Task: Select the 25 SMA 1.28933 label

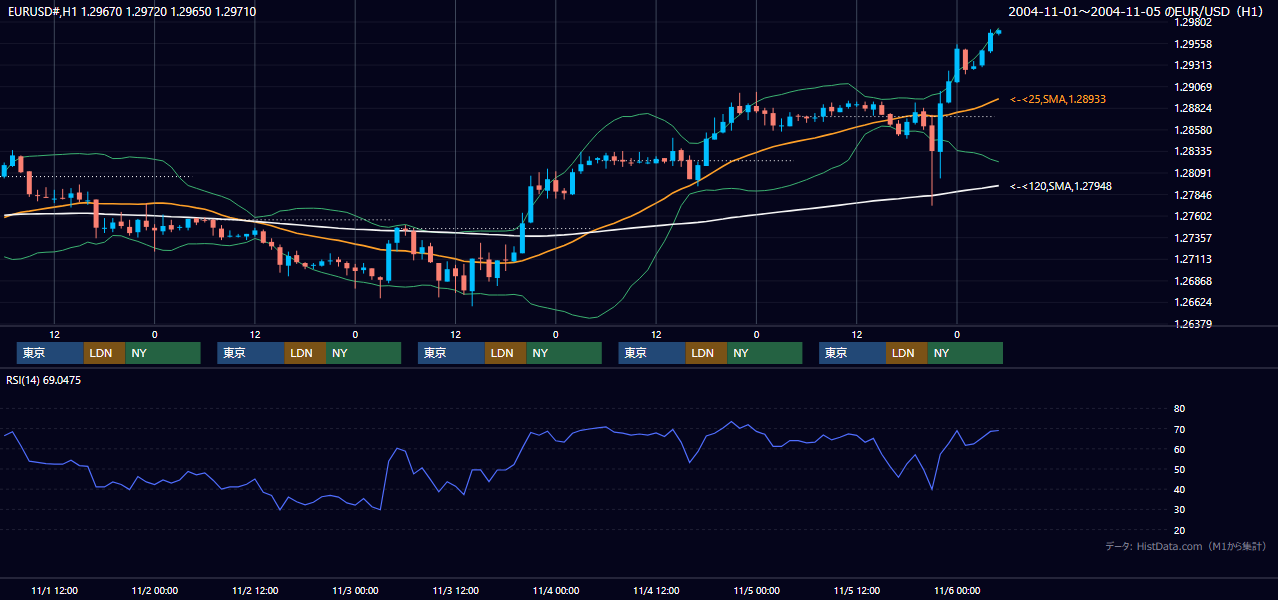Action: [1057, 99]
